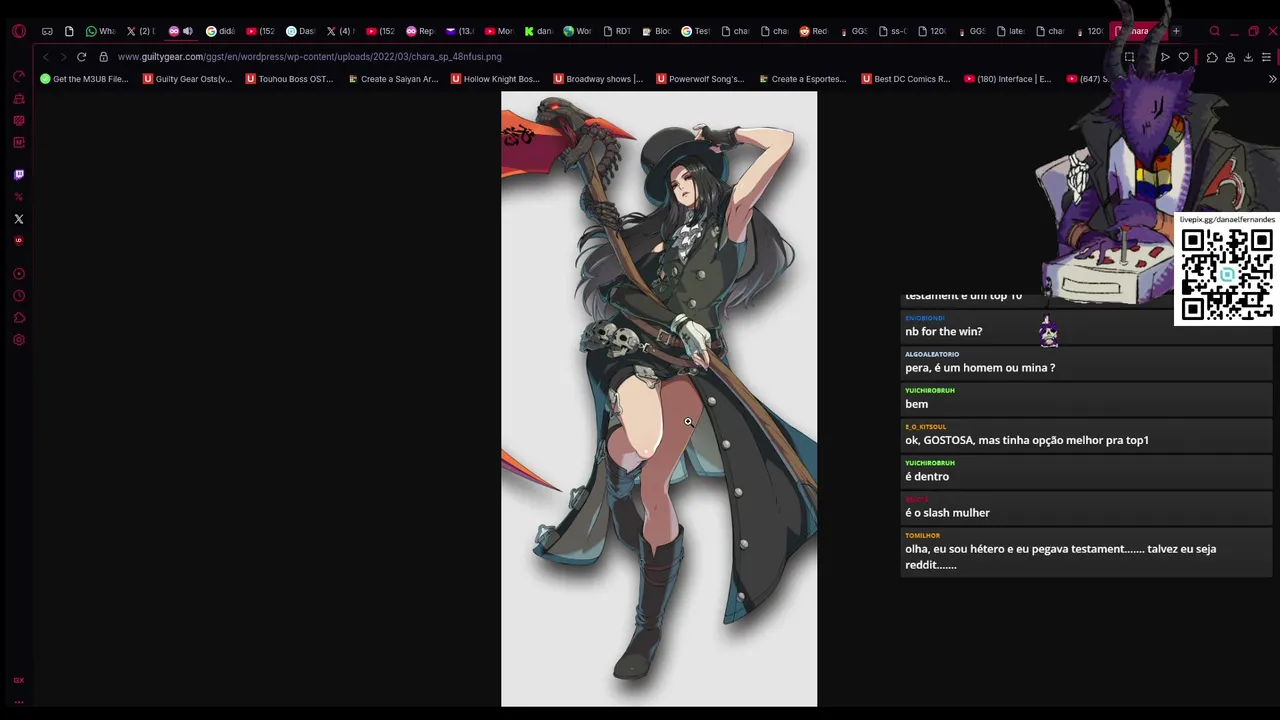
Task: Click chat message 'é o slash mulher'
Action: click(x=947, y=513)
